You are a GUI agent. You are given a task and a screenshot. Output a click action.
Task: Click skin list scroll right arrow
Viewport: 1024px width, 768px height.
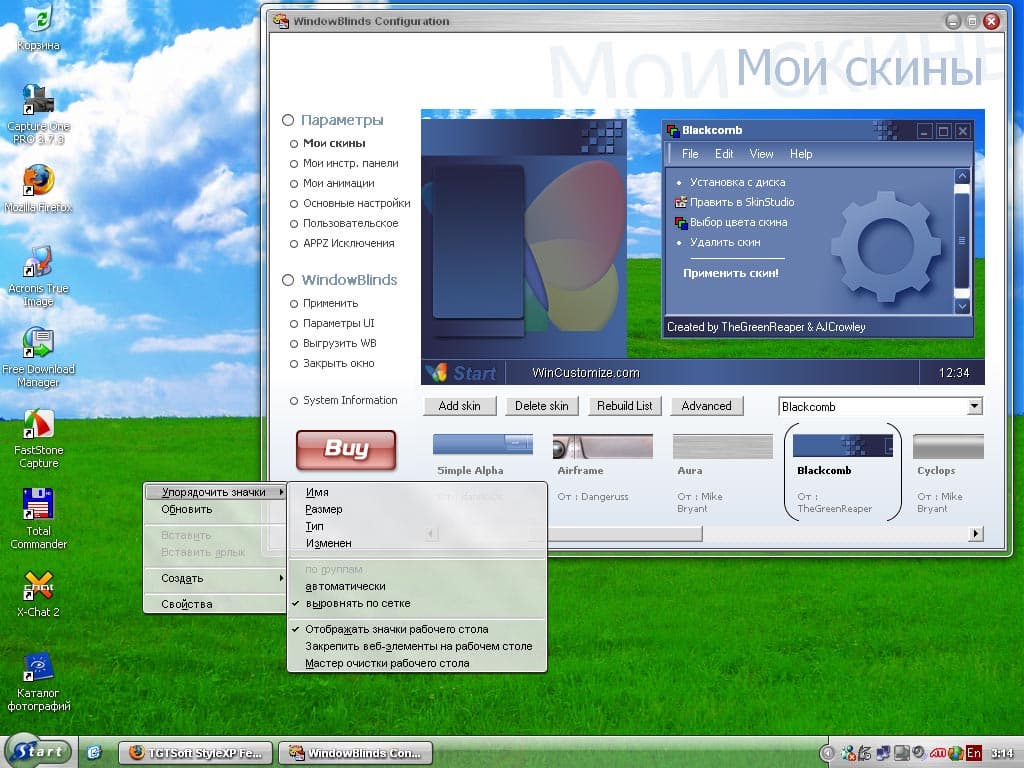(976, 534)
